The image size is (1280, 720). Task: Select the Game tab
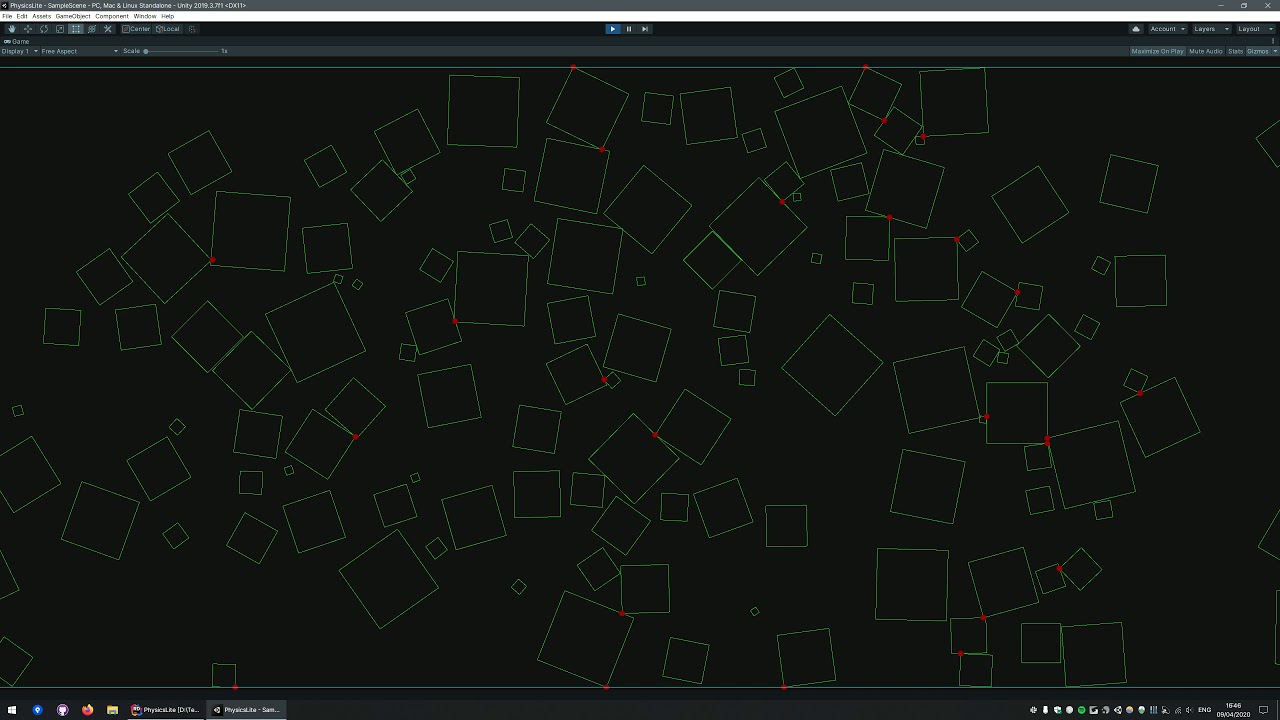tap(17, 41)
